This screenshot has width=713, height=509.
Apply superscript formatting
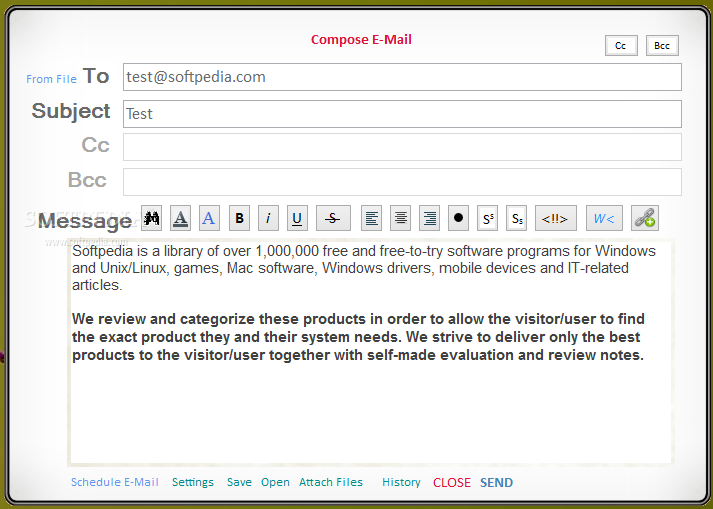point(487,218)
